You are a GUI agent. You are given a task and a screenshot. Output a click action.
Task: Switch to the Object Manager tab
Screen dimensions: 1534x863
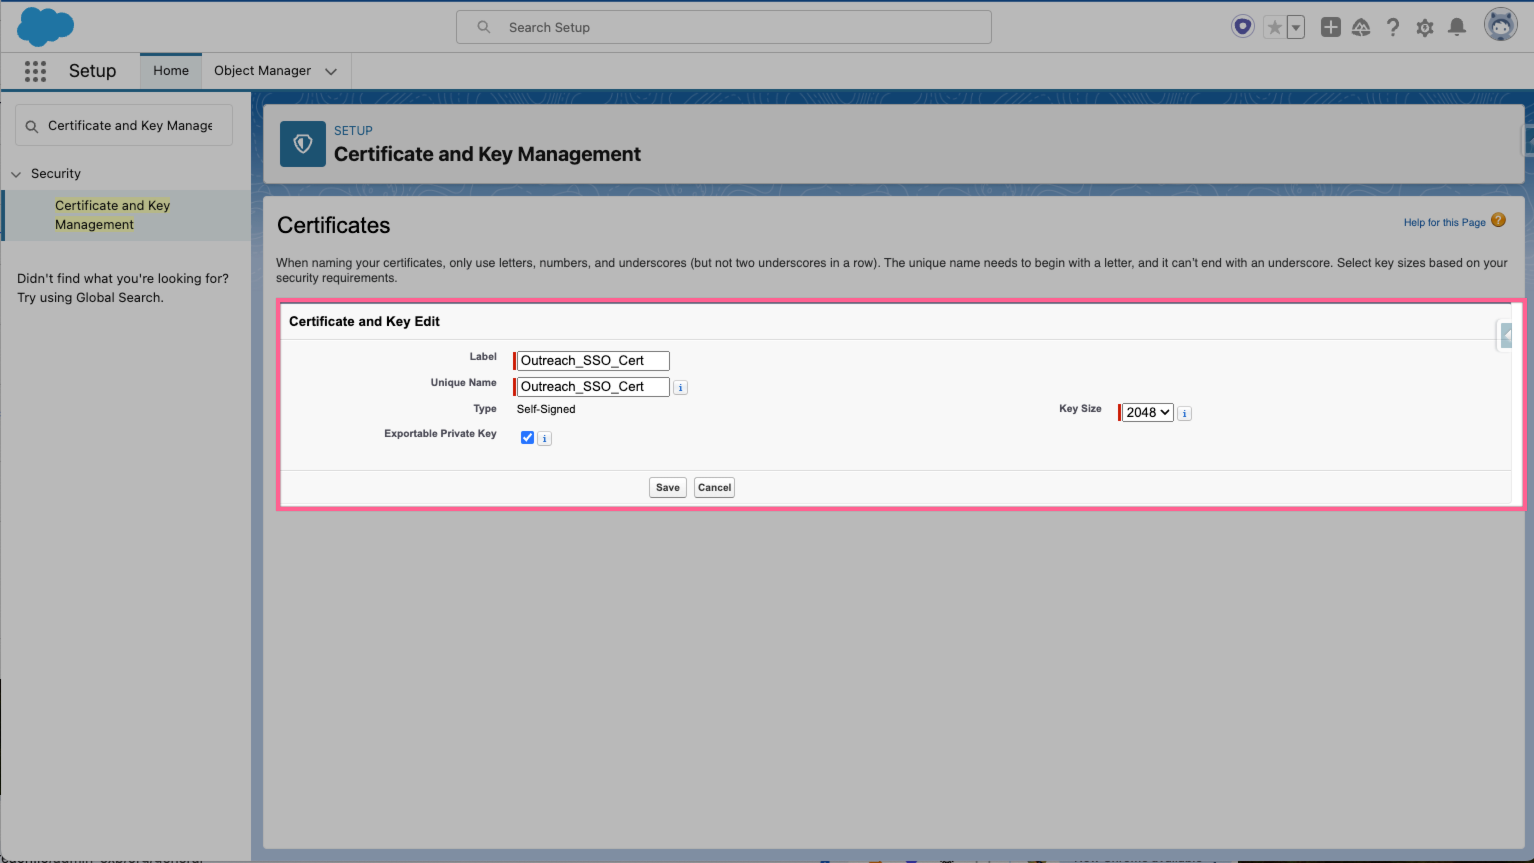(x=265, y=70)
